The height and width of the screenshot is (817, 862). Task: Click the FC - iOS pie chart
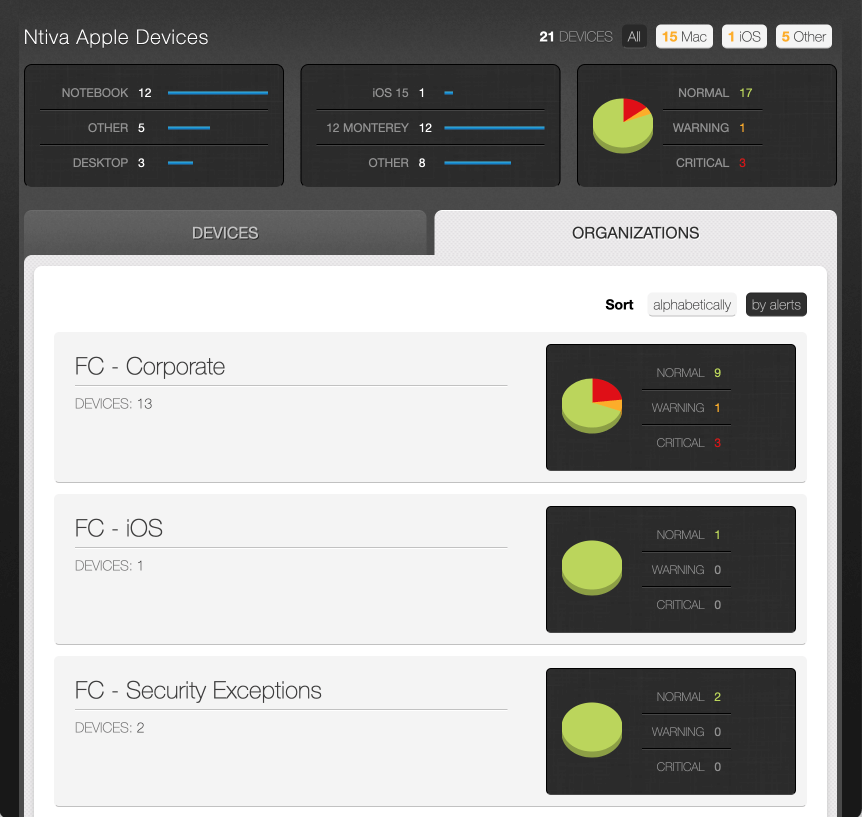592,567
